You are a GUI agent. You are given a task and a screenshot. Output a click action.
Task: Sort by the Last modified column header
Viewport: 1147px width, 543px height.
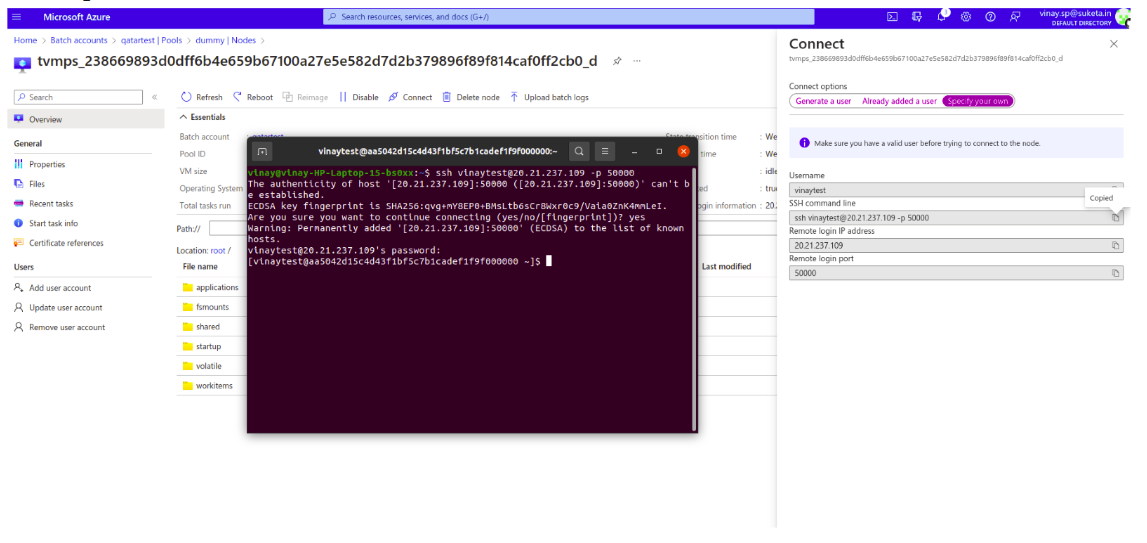tap(726, 266)
